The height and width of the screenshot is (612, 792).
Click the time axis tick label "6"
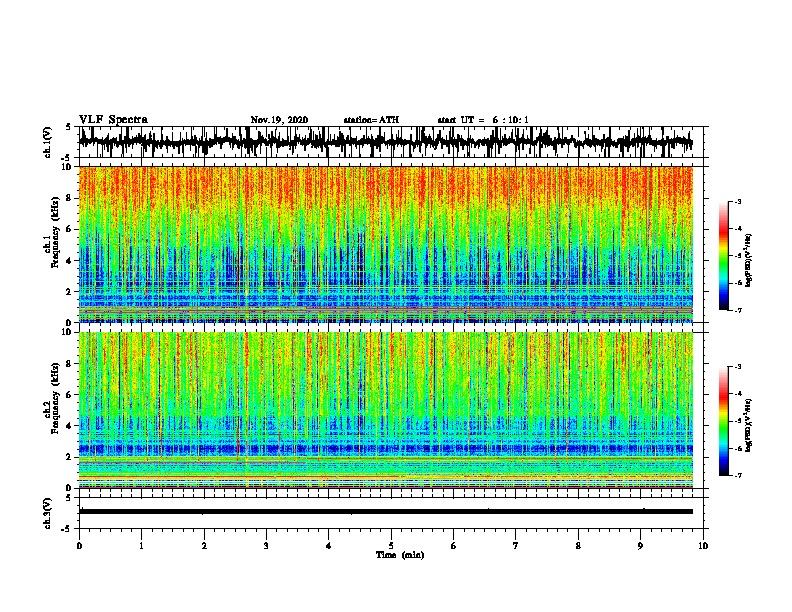[x=454, y=546]
